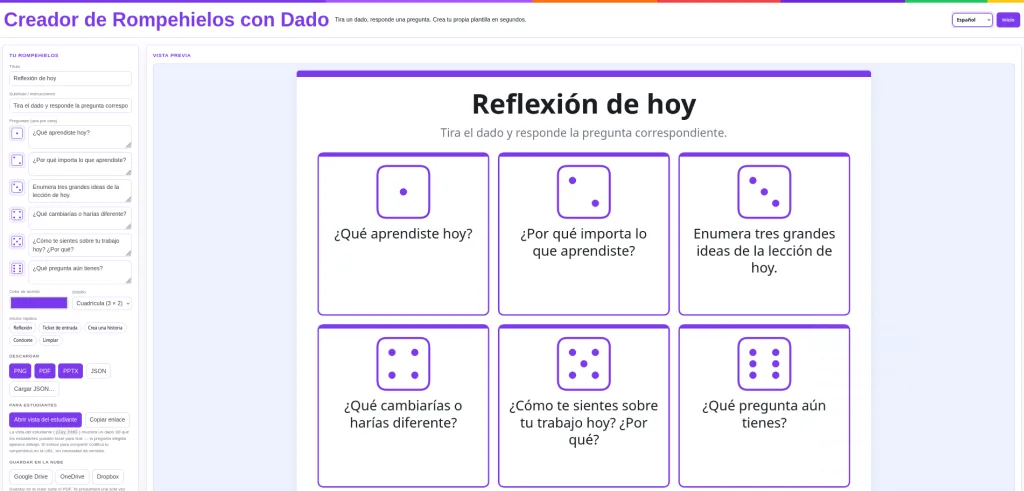Click the preview die showing four dots

click(x=403, y=364)
